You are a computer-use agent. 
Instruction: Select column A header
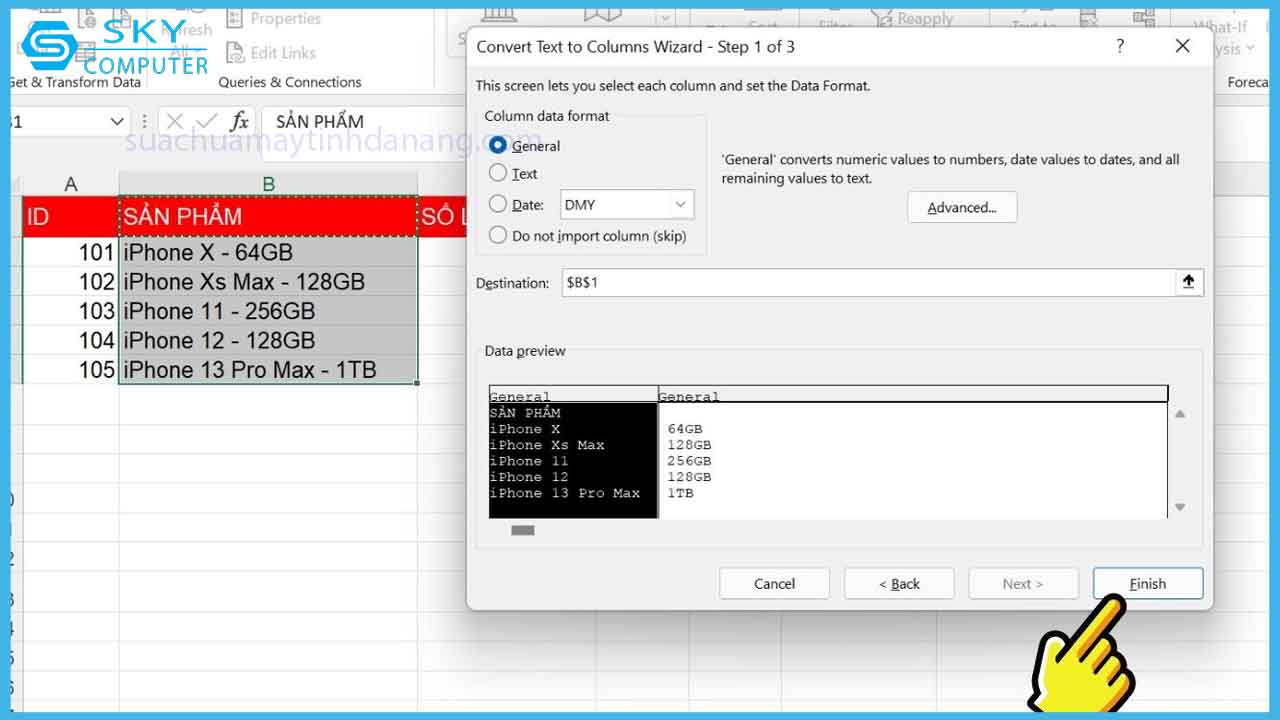(x=70, y=184)
